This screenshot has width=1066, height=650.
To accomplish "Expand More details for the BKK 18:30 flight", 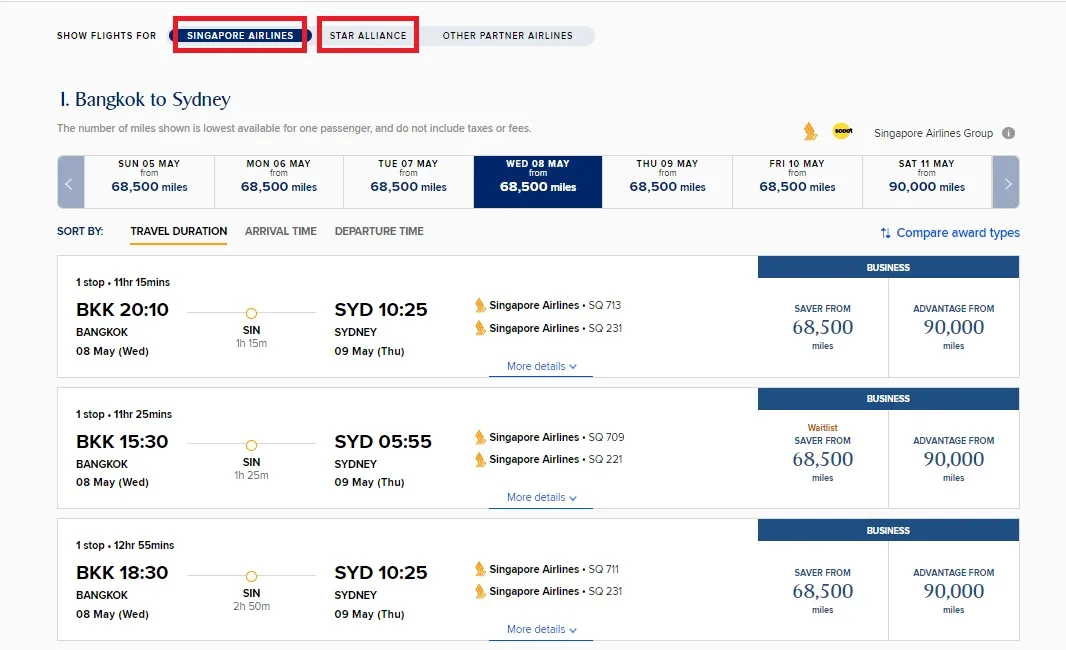I will point(541,630).
